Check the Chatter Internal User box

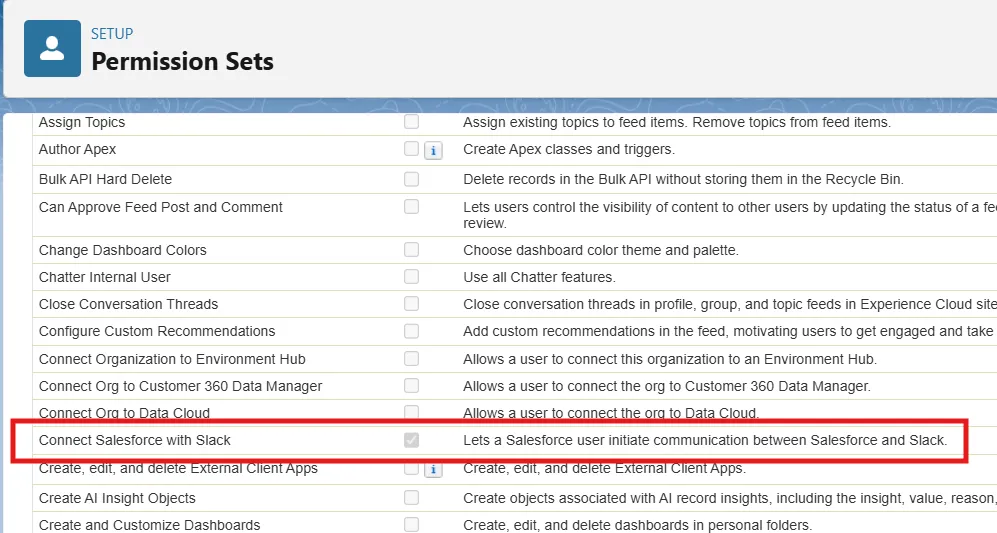pos(411,277)
